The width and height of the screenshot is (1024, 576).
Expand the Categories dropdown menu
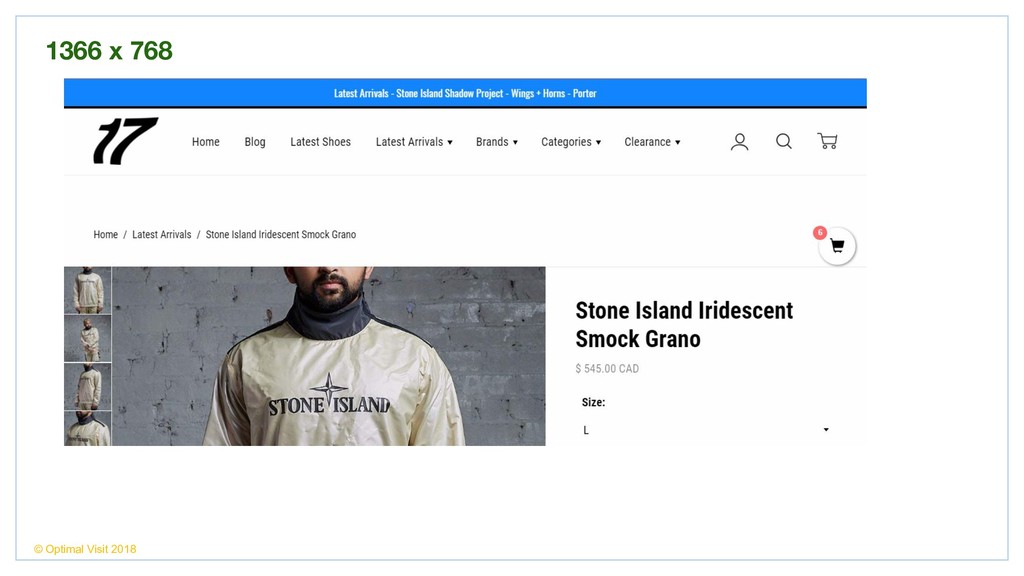tap(571, 142)
